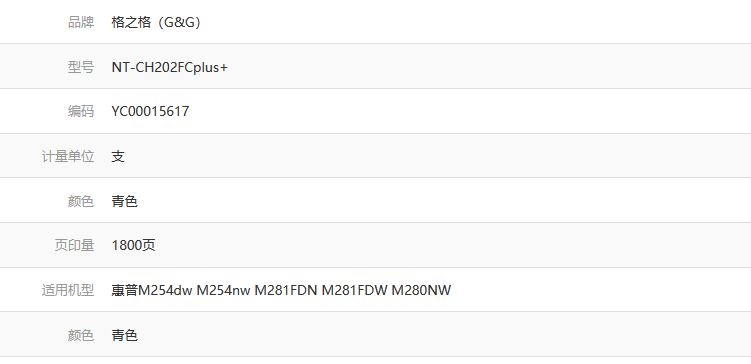Click the M281FDW model text
The height and width of the screenshot is (364, 751).
(x=354, y=290)
